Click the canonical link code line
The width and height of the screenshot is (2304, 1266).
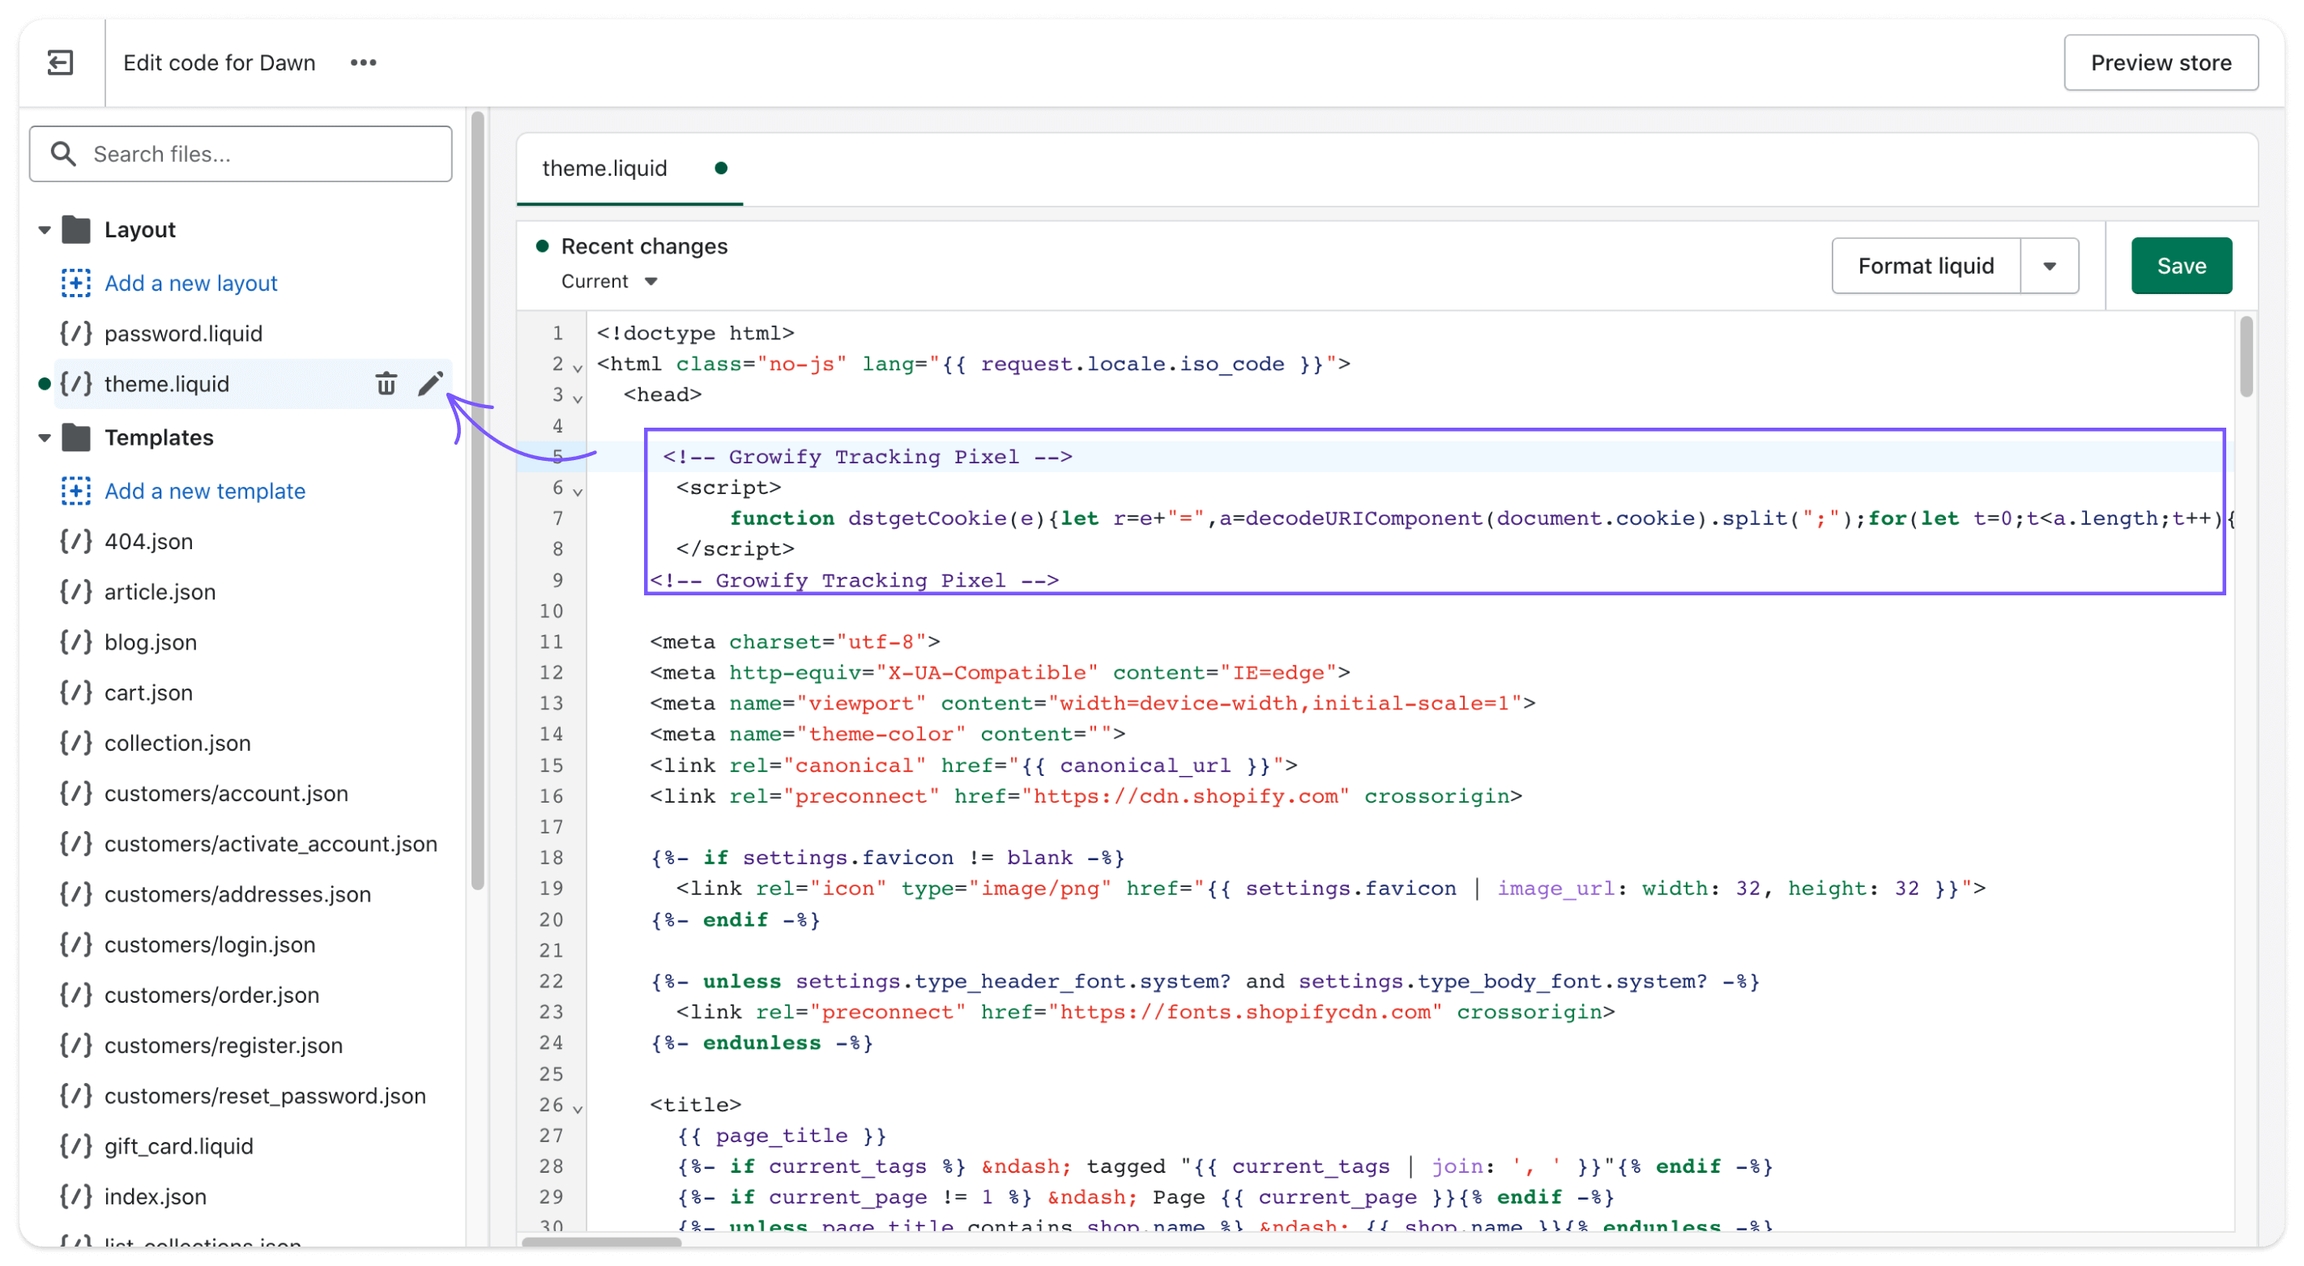pyautogui.click(x=974, y=766)
